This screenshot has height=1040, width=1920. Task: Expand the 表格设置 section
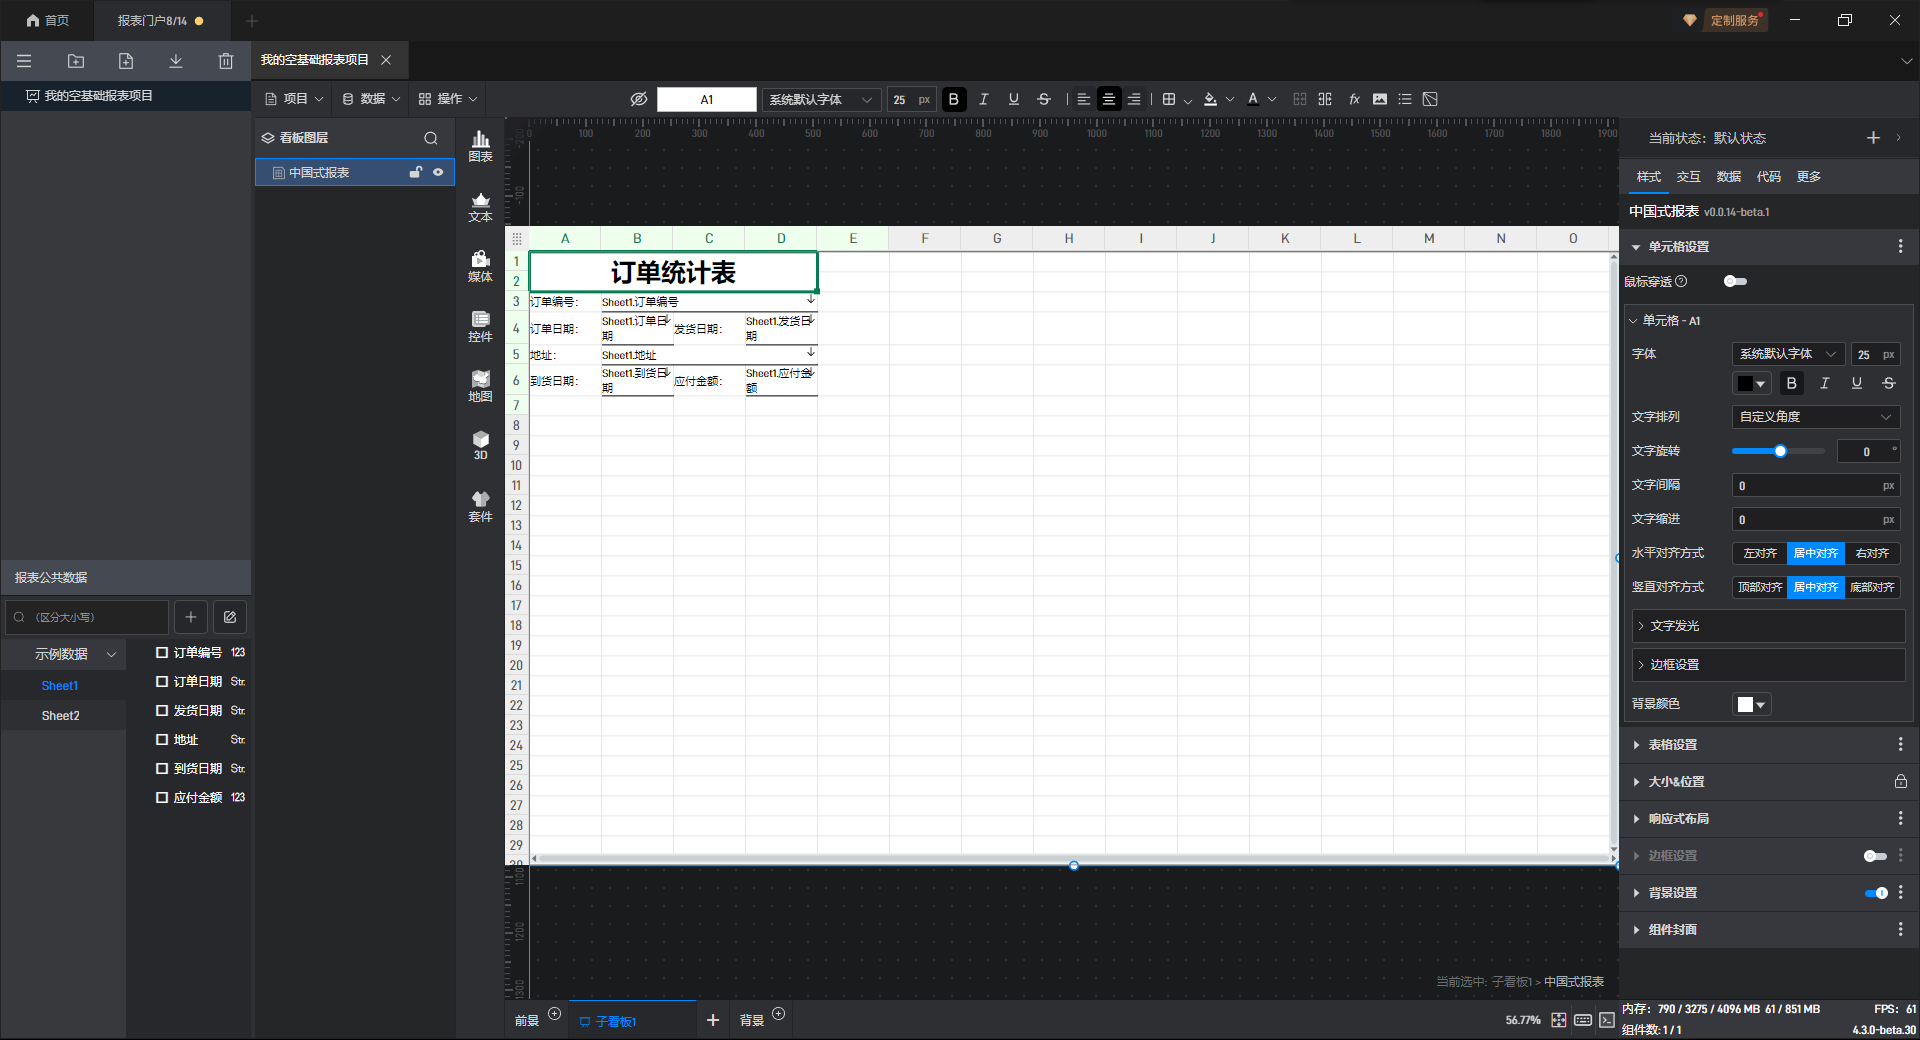(x=1672, y=745)
